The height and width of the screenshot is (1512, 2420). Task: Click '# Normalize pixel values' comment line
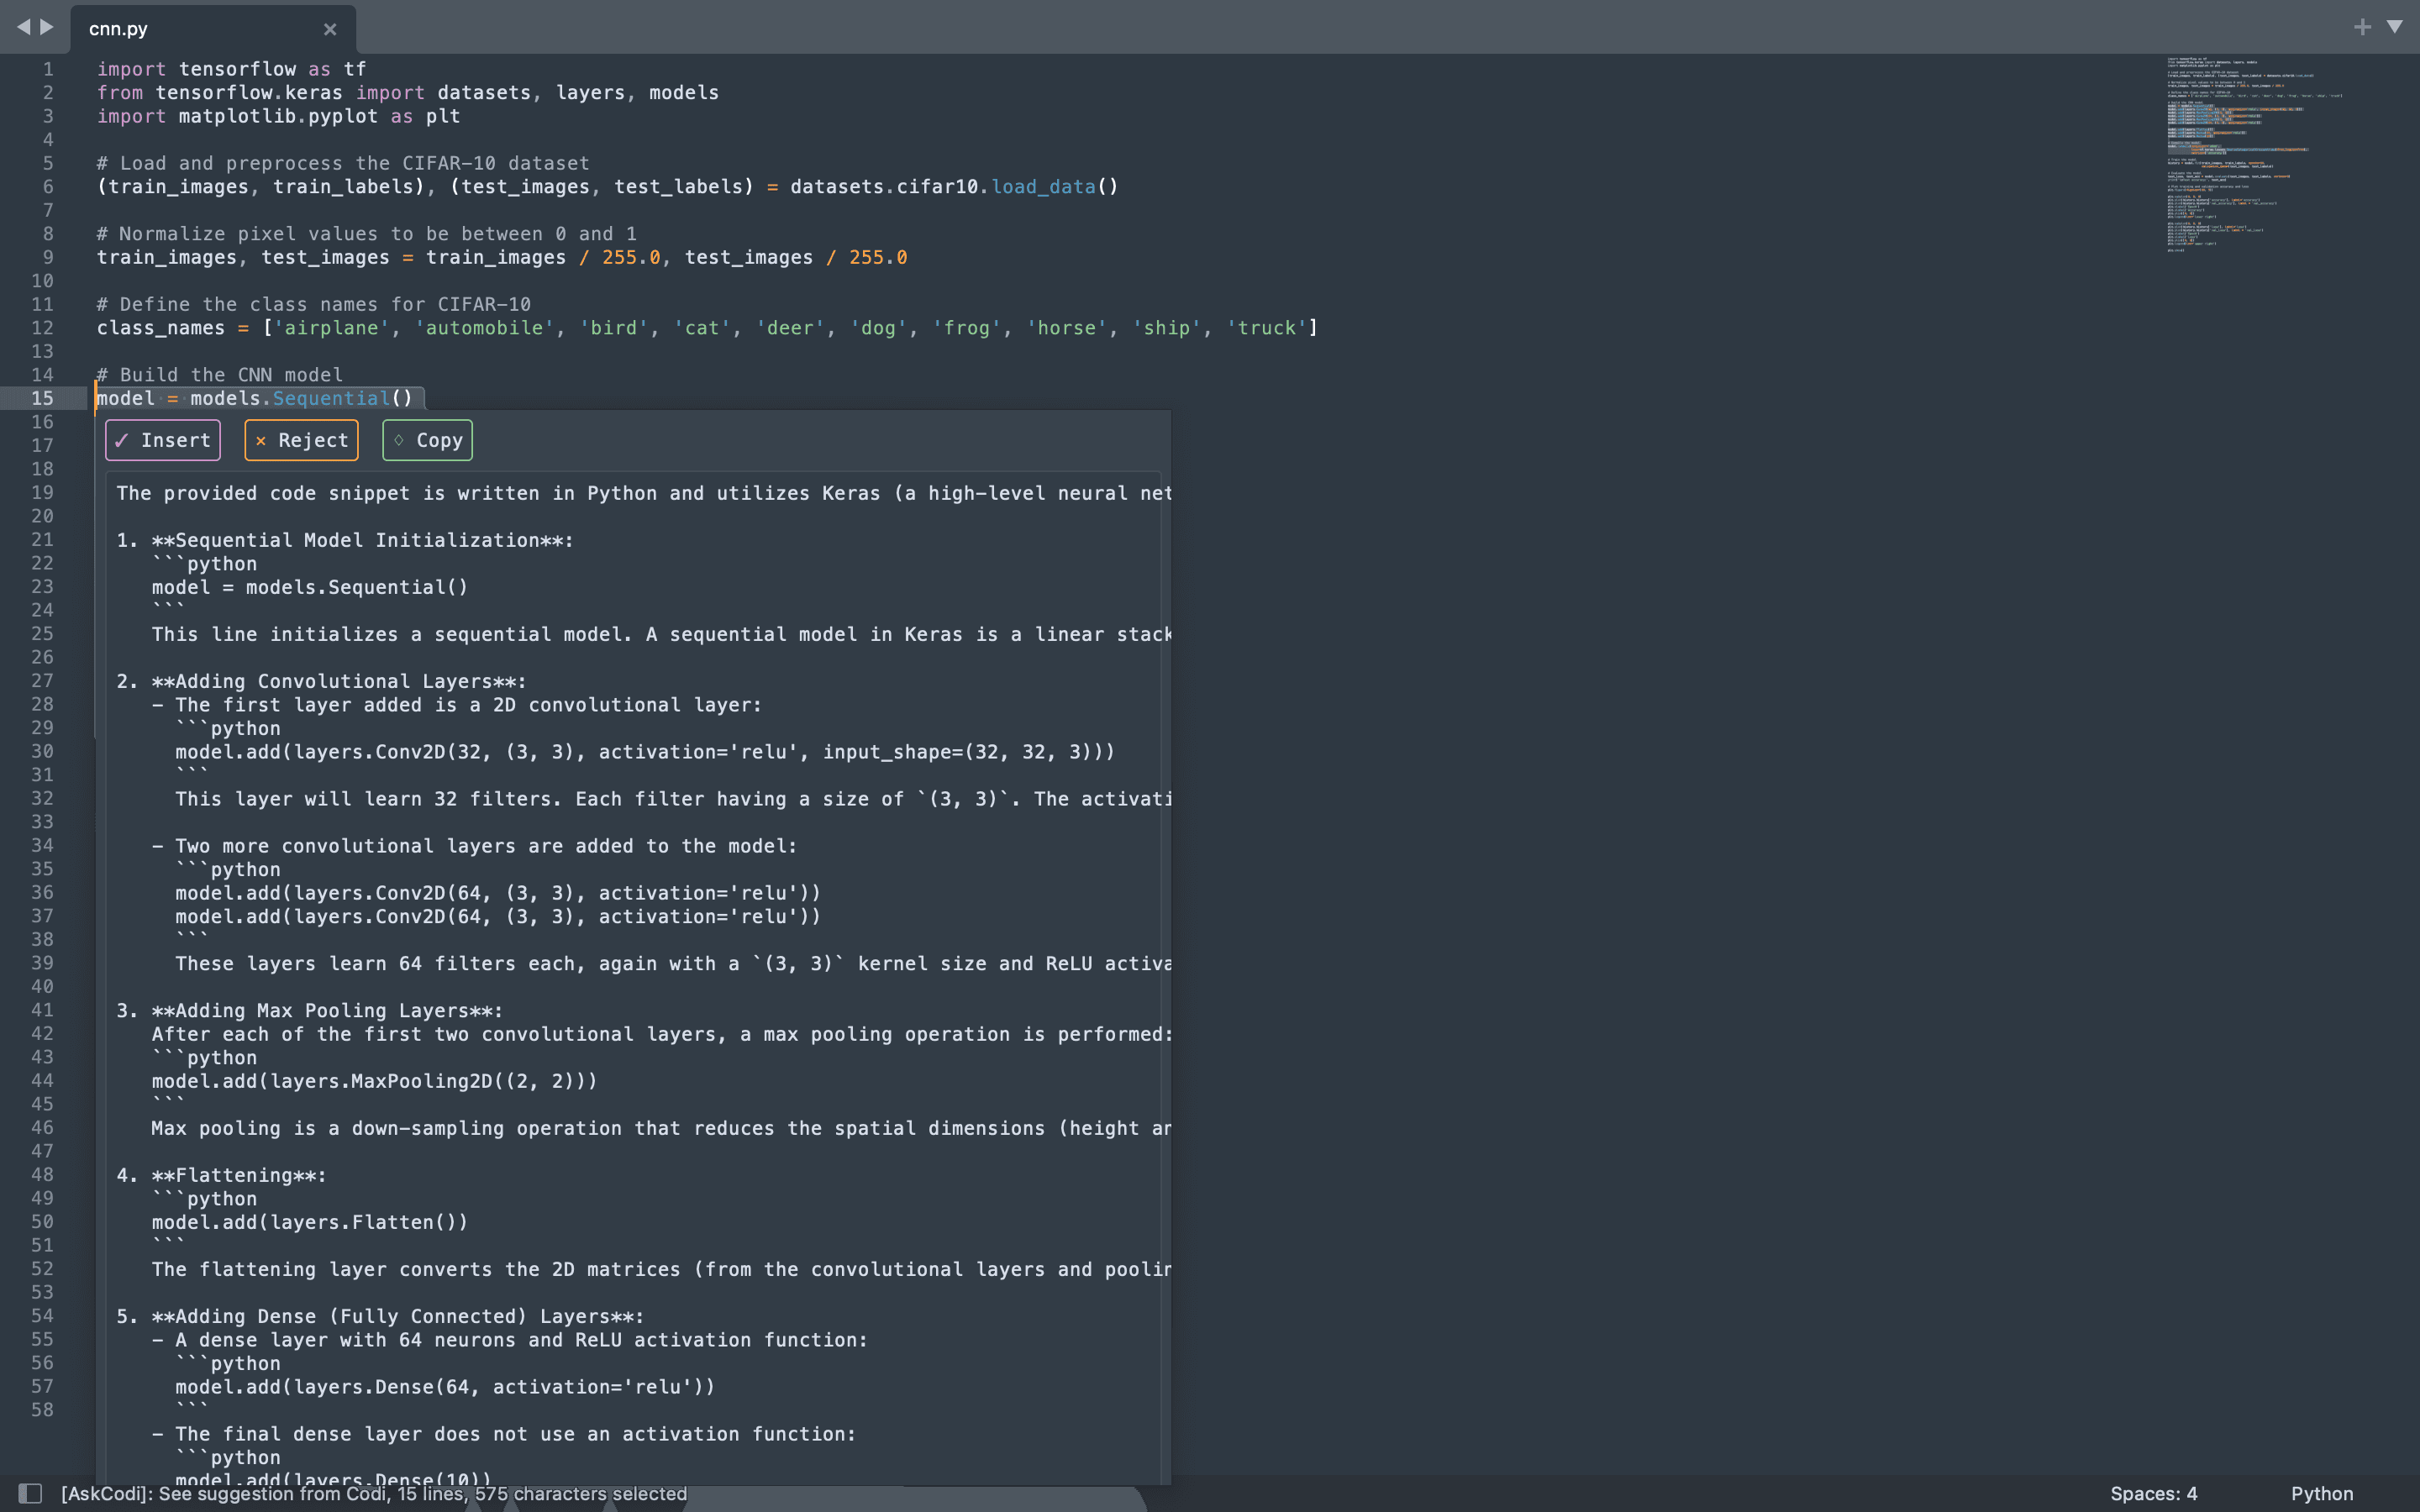(x=367, y=234)
